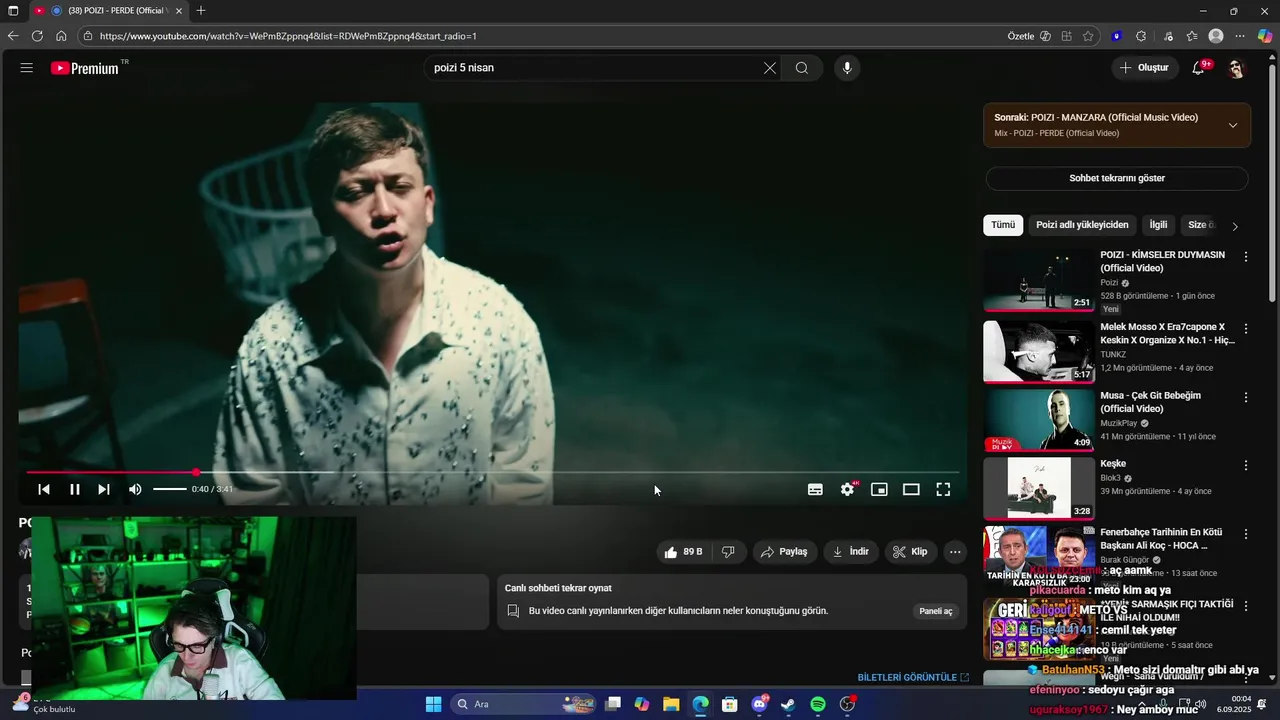Click the browser address bar URL

(x=288, y=36)
